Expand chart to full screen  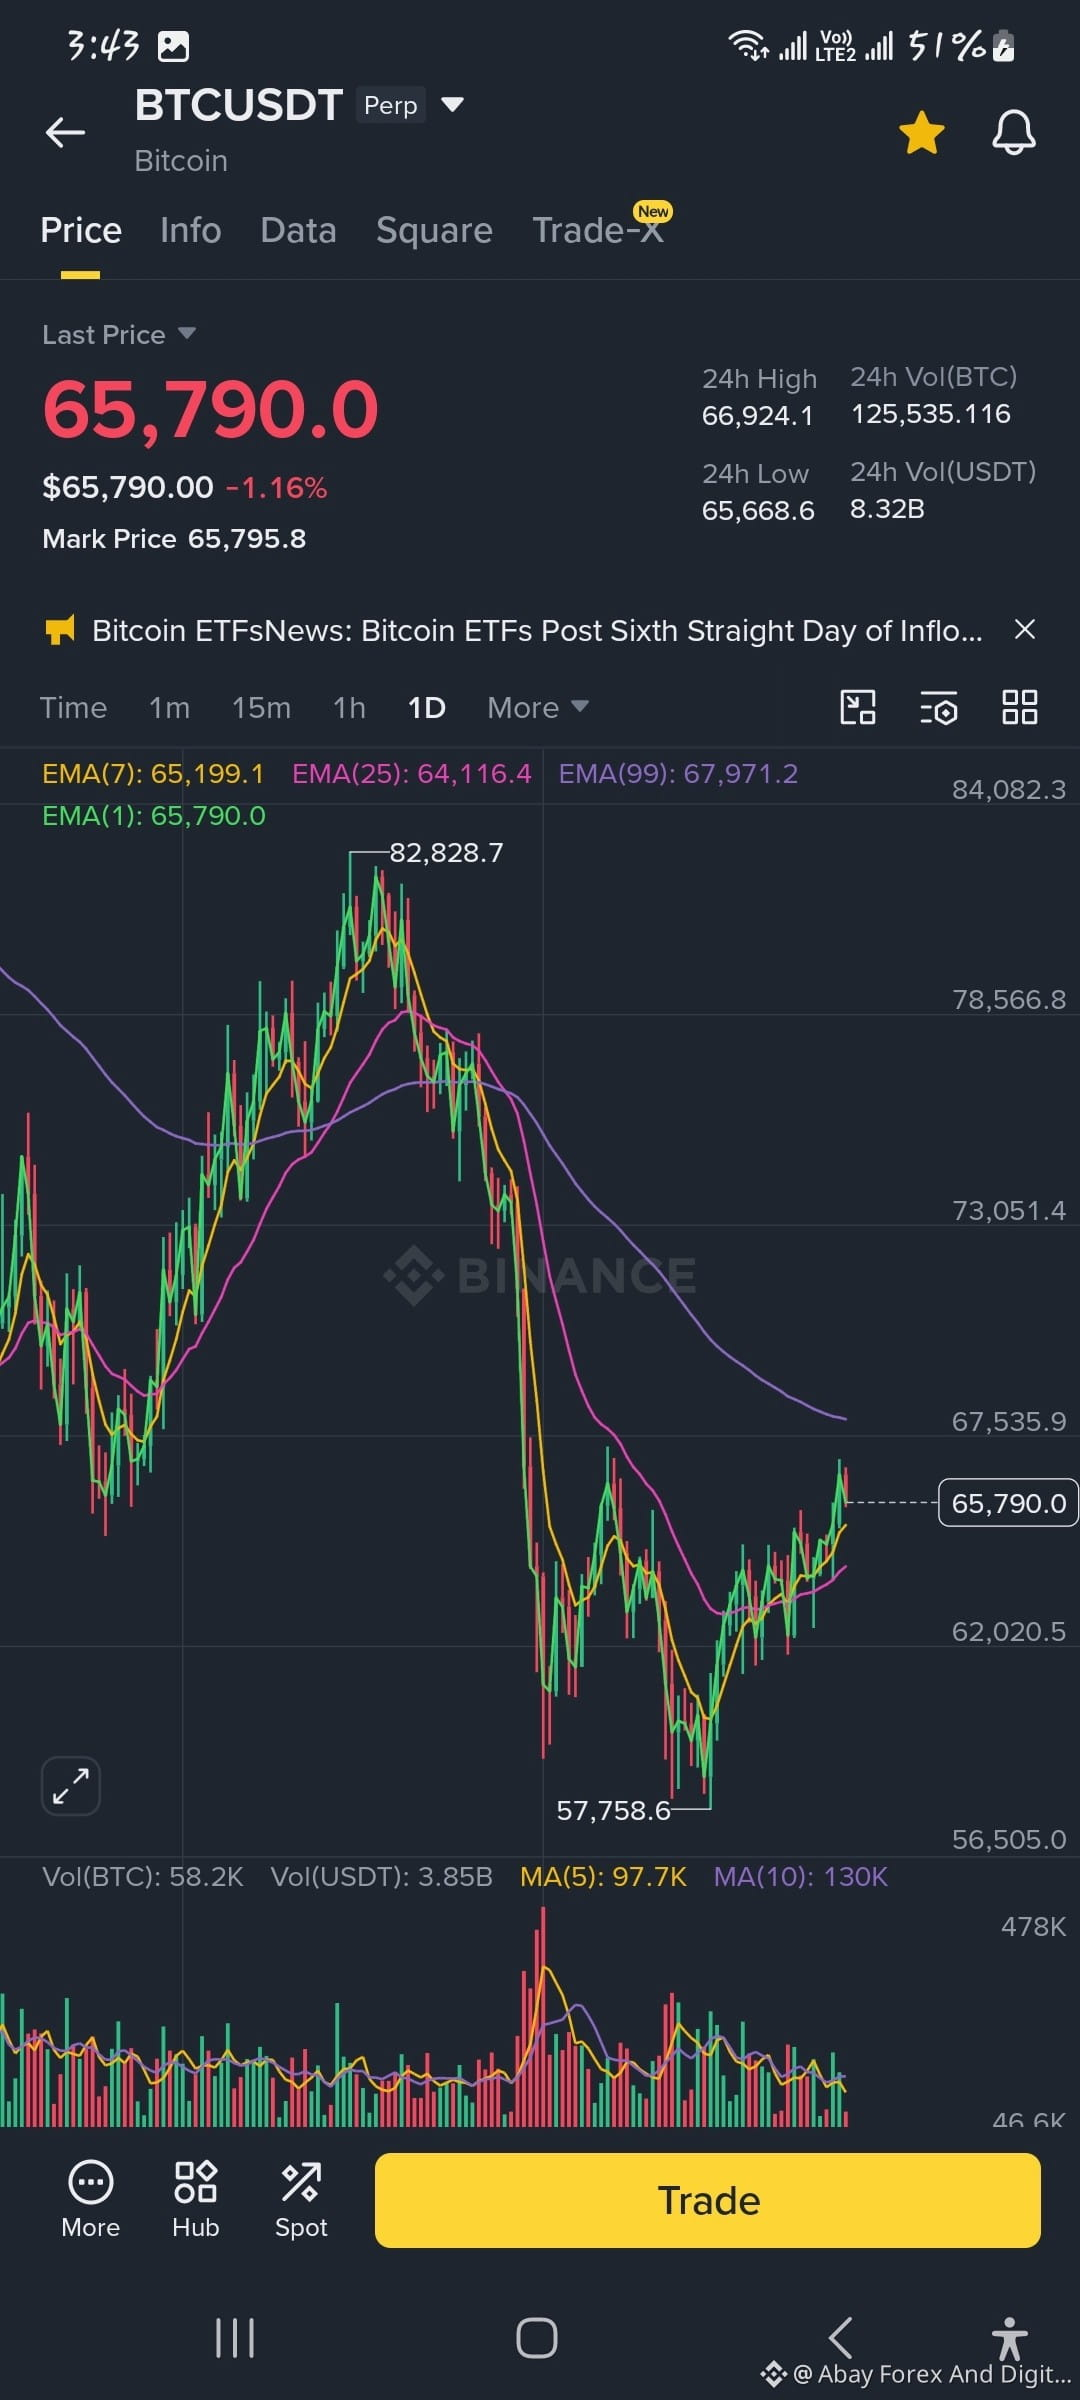(70, 1785)
